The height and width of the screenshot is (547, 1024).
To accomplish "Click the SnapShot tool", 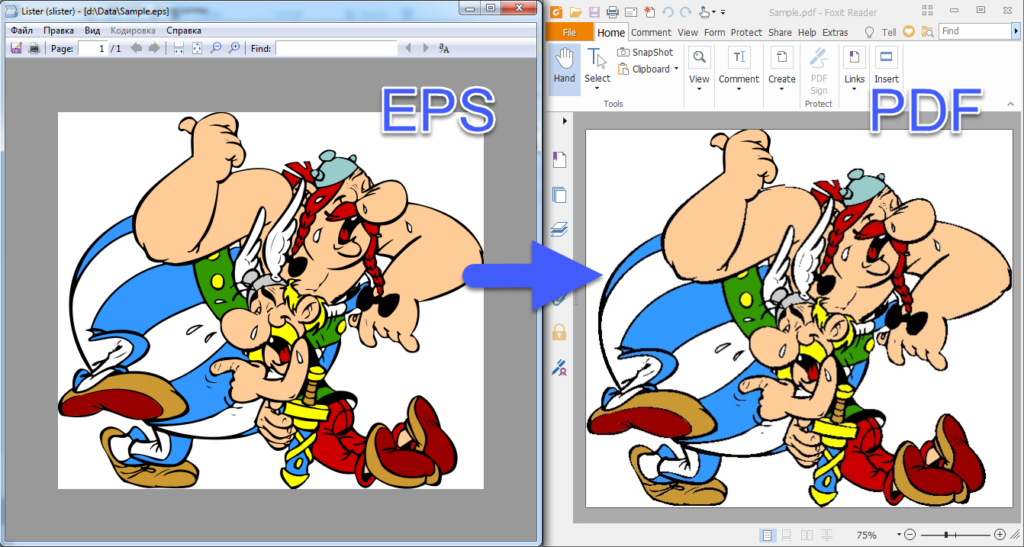I will pos(645,52).
